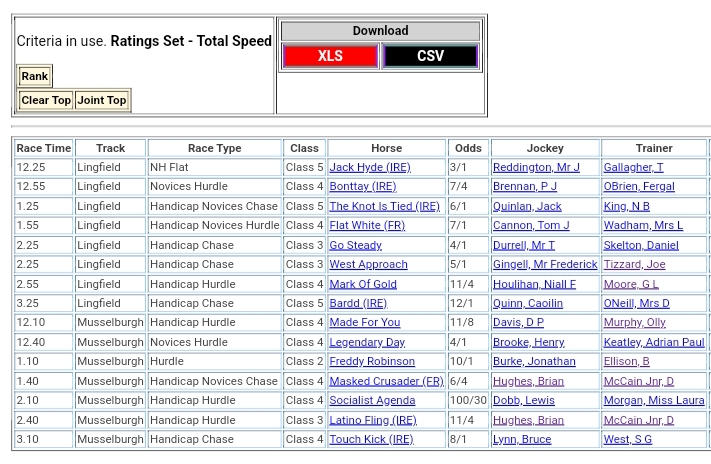Open Freddy Robinson horse link

click(372, 361)
